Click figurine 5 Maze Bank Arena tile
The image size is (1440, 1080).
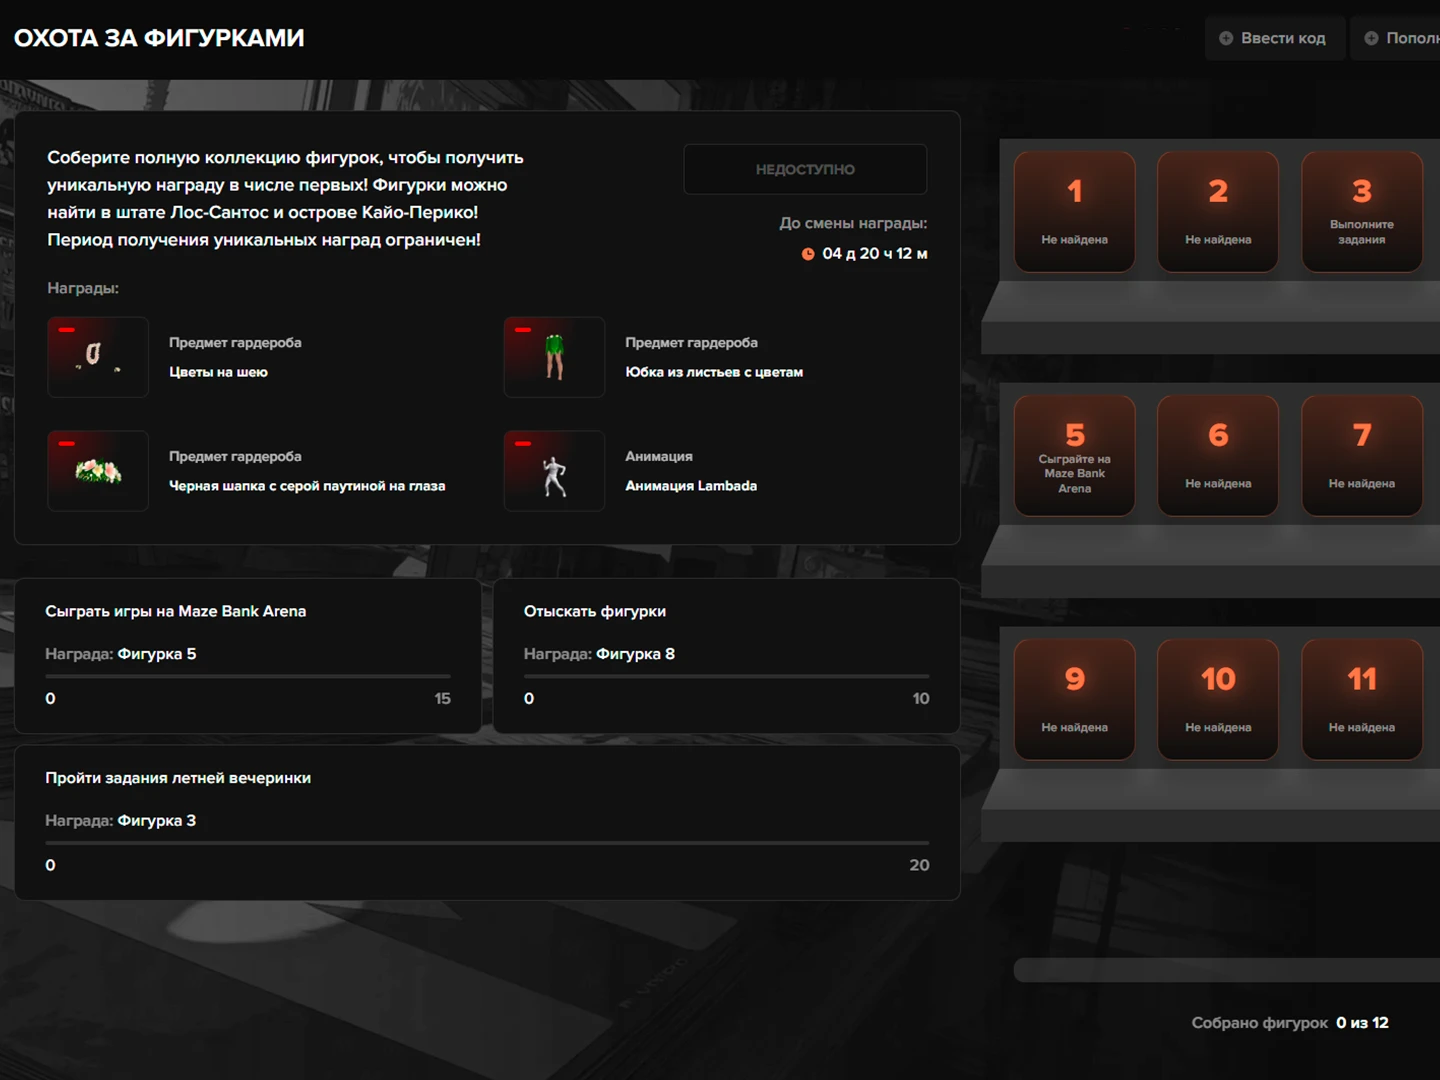pos(1074,456)
